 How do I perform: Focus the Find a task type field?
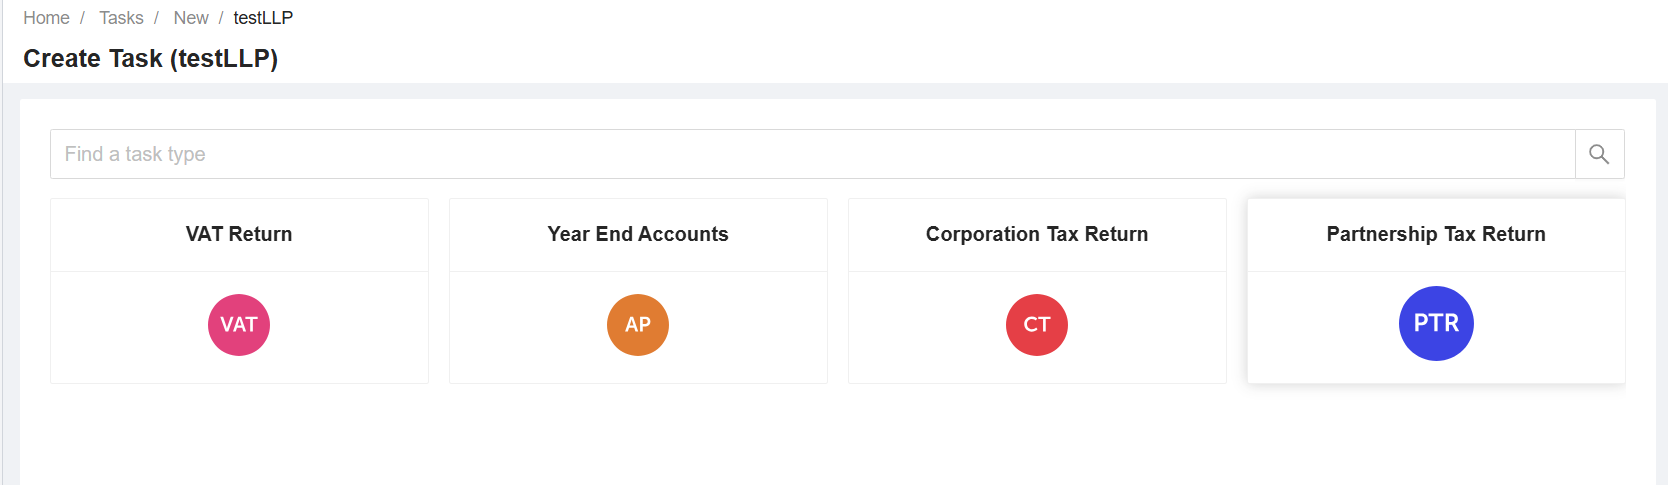coord(813,154)
